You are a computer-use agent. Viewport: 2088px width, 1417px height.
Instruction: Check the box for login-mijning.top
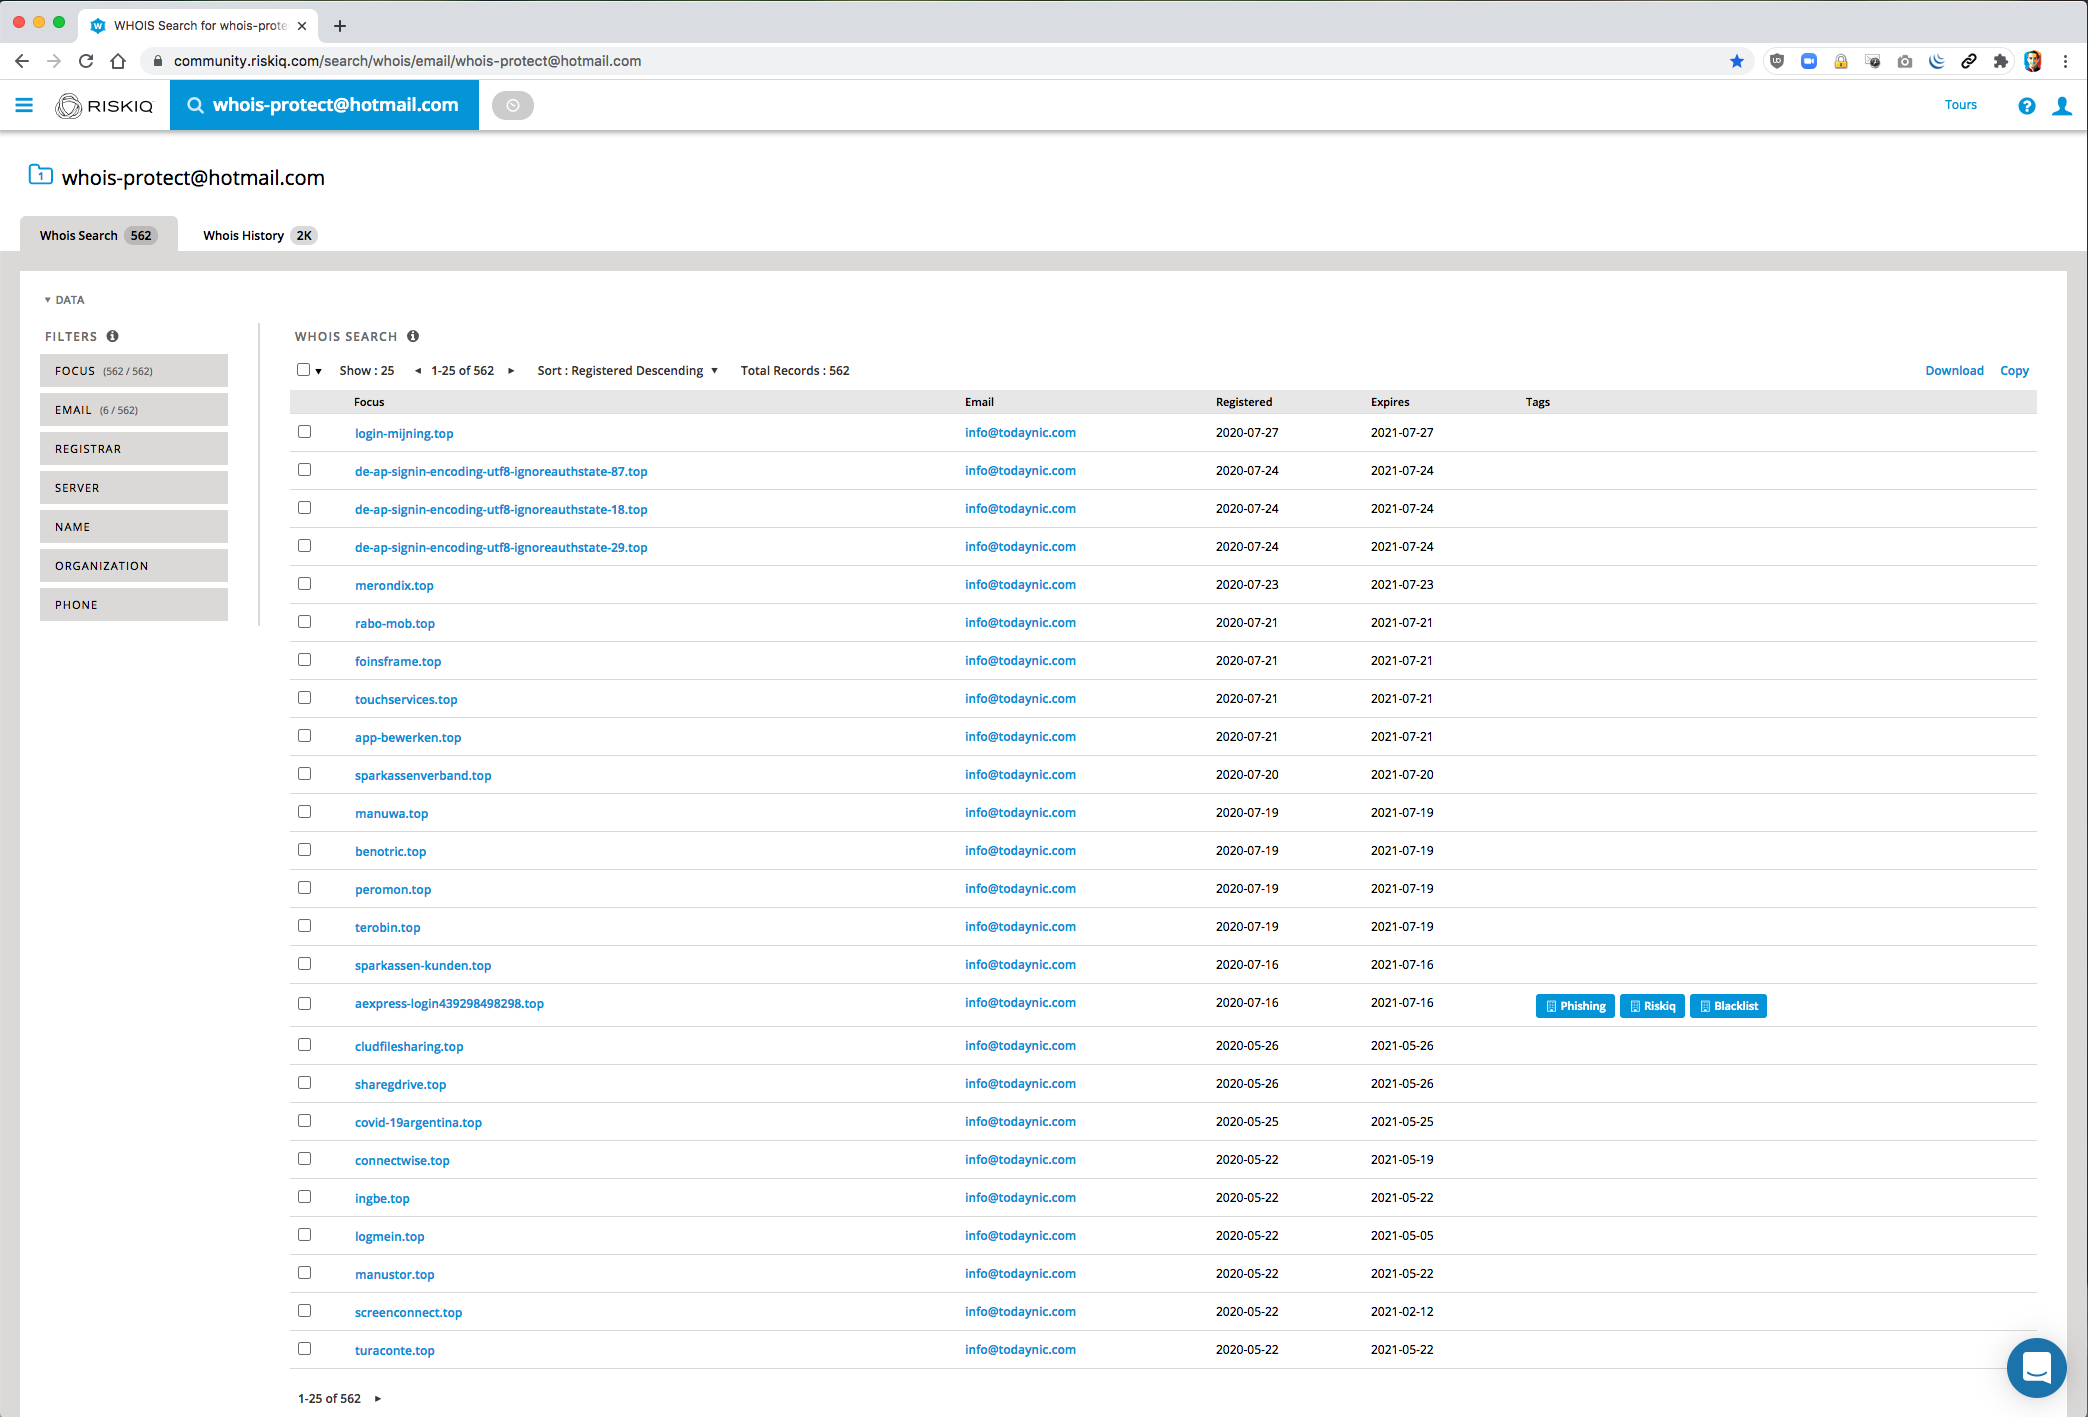pyautogui.click(x=304, y=432)
